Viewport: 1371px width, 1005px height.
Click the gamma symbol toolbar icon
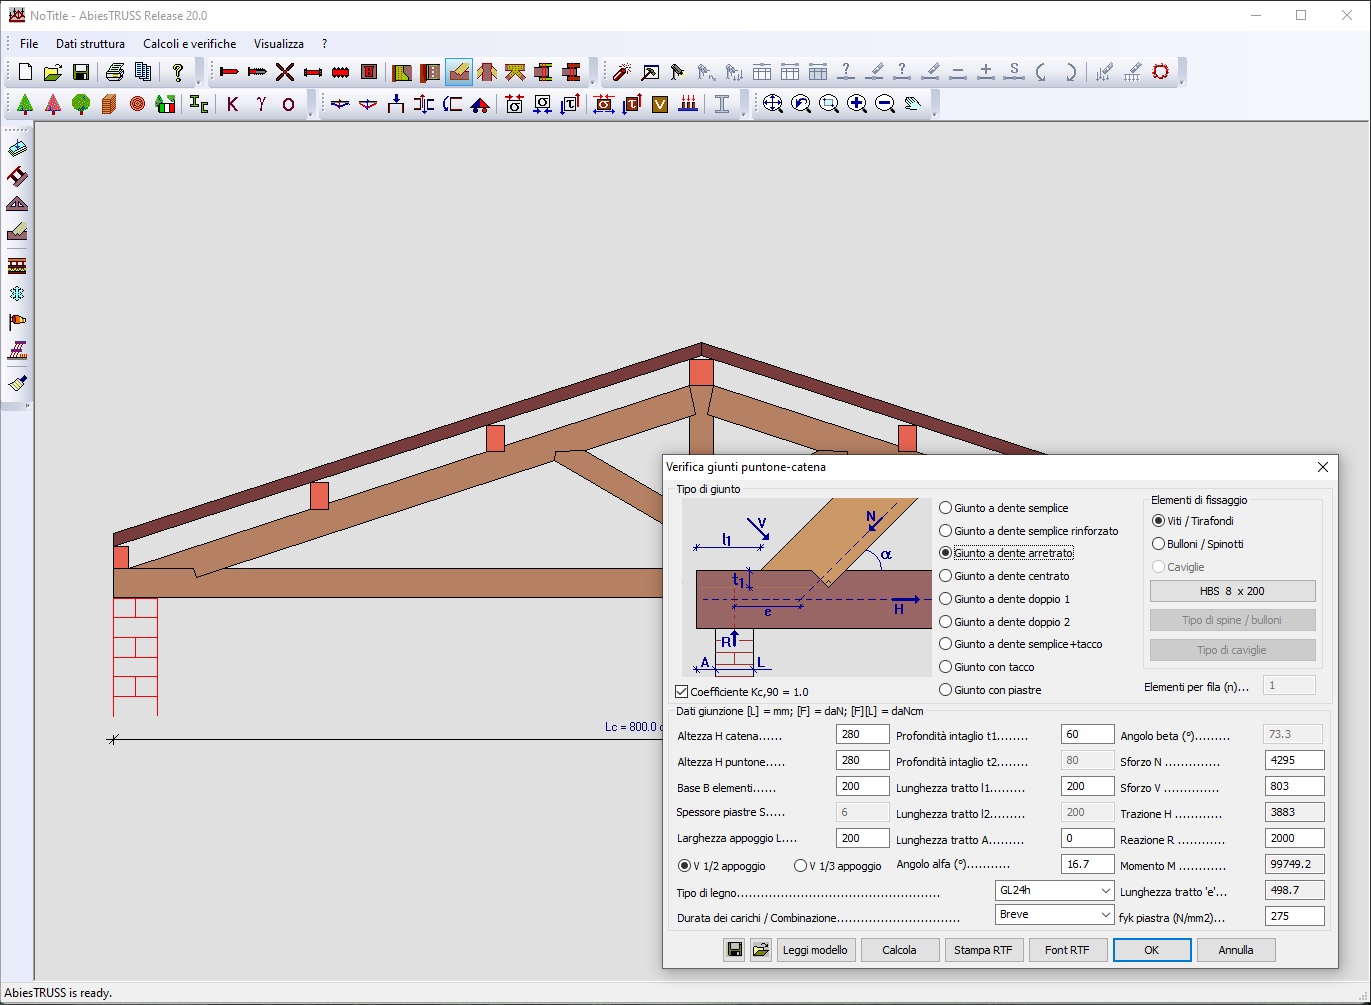click(x=261, y=104)
